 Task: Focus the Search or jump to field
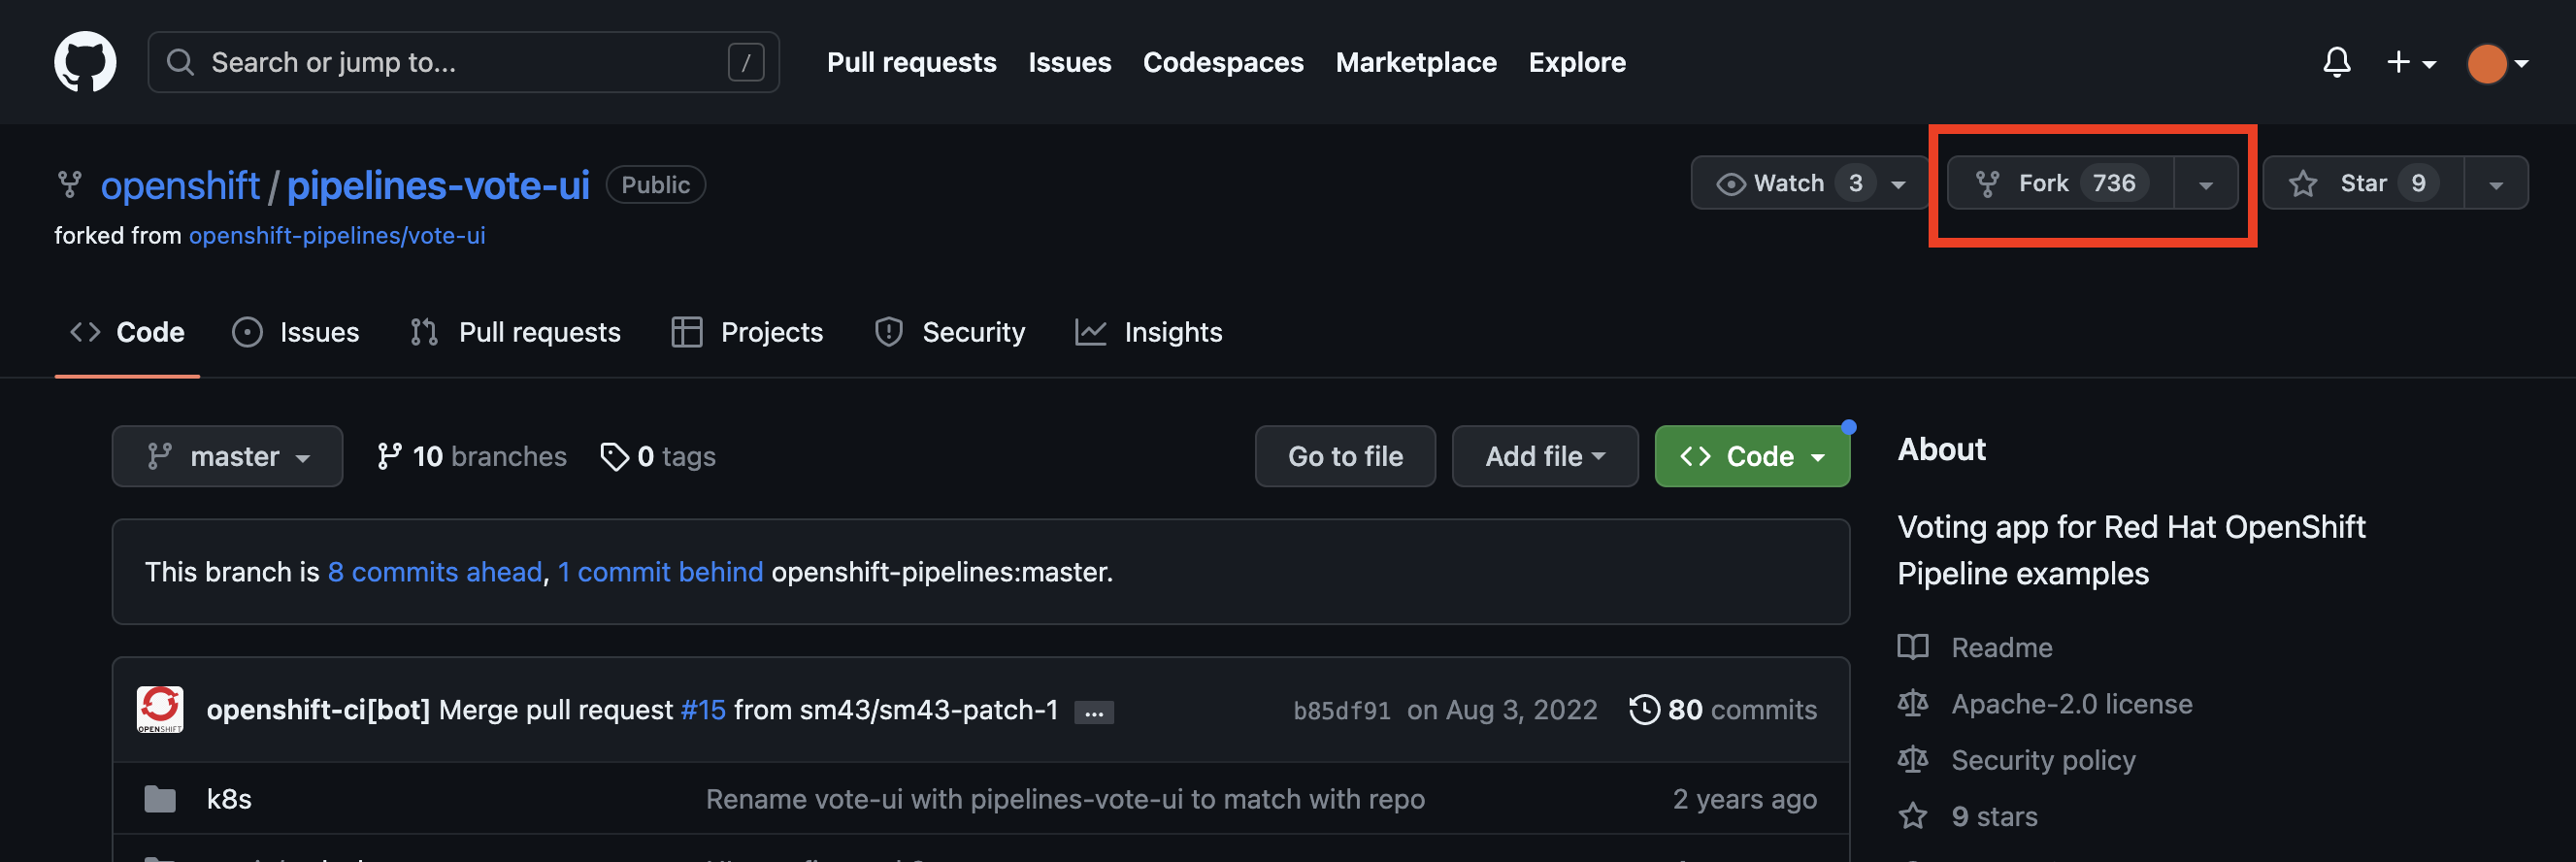(x=463, y=62)
